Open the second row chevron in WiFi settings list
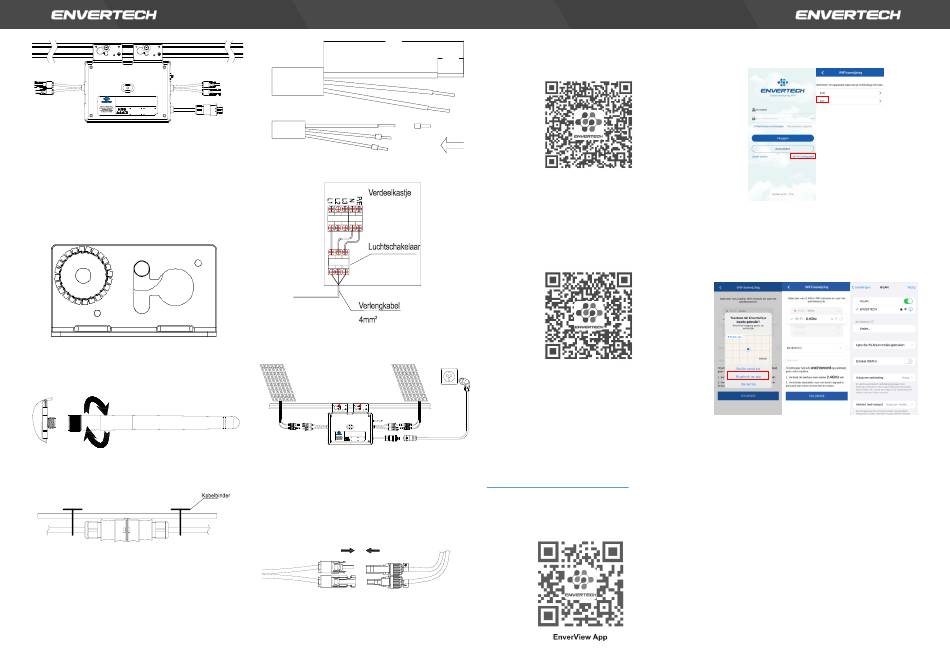 click(x=880, y=101)
